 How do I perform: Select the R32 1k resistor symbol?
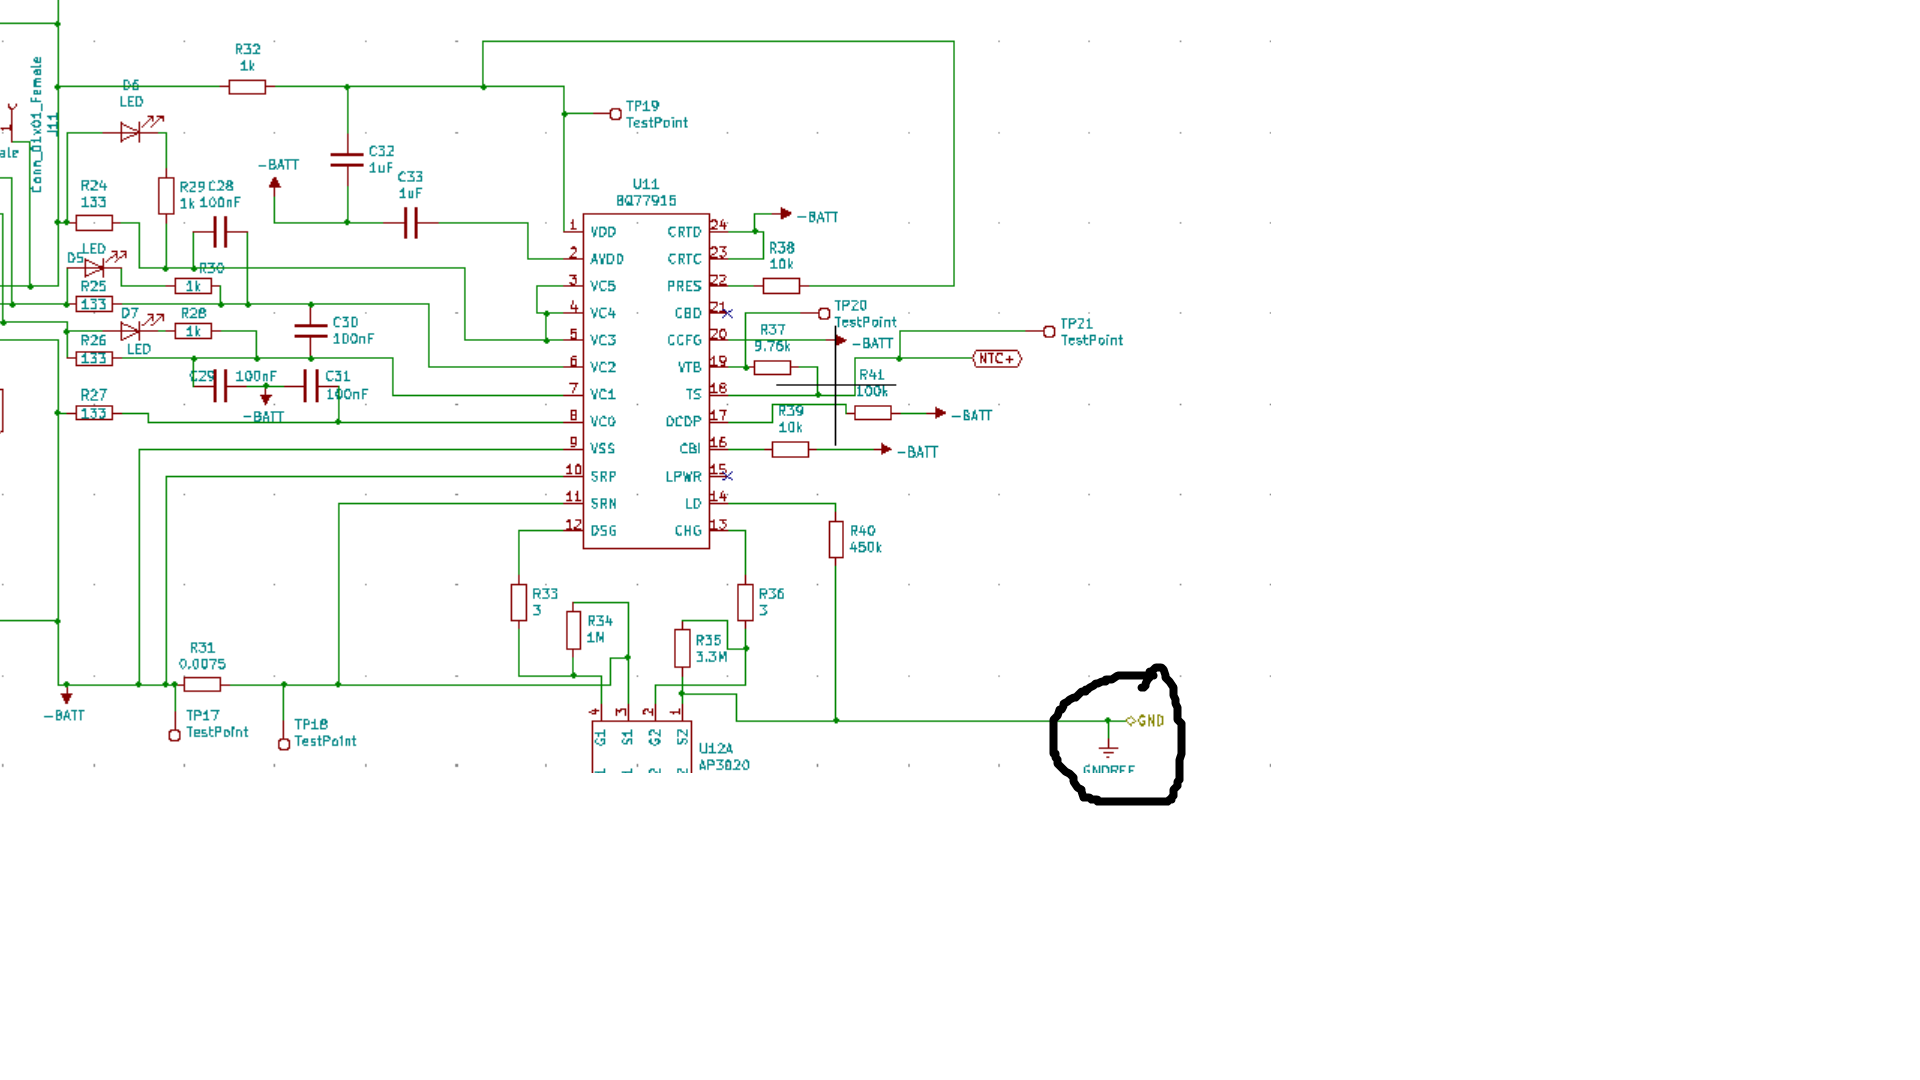247,87
